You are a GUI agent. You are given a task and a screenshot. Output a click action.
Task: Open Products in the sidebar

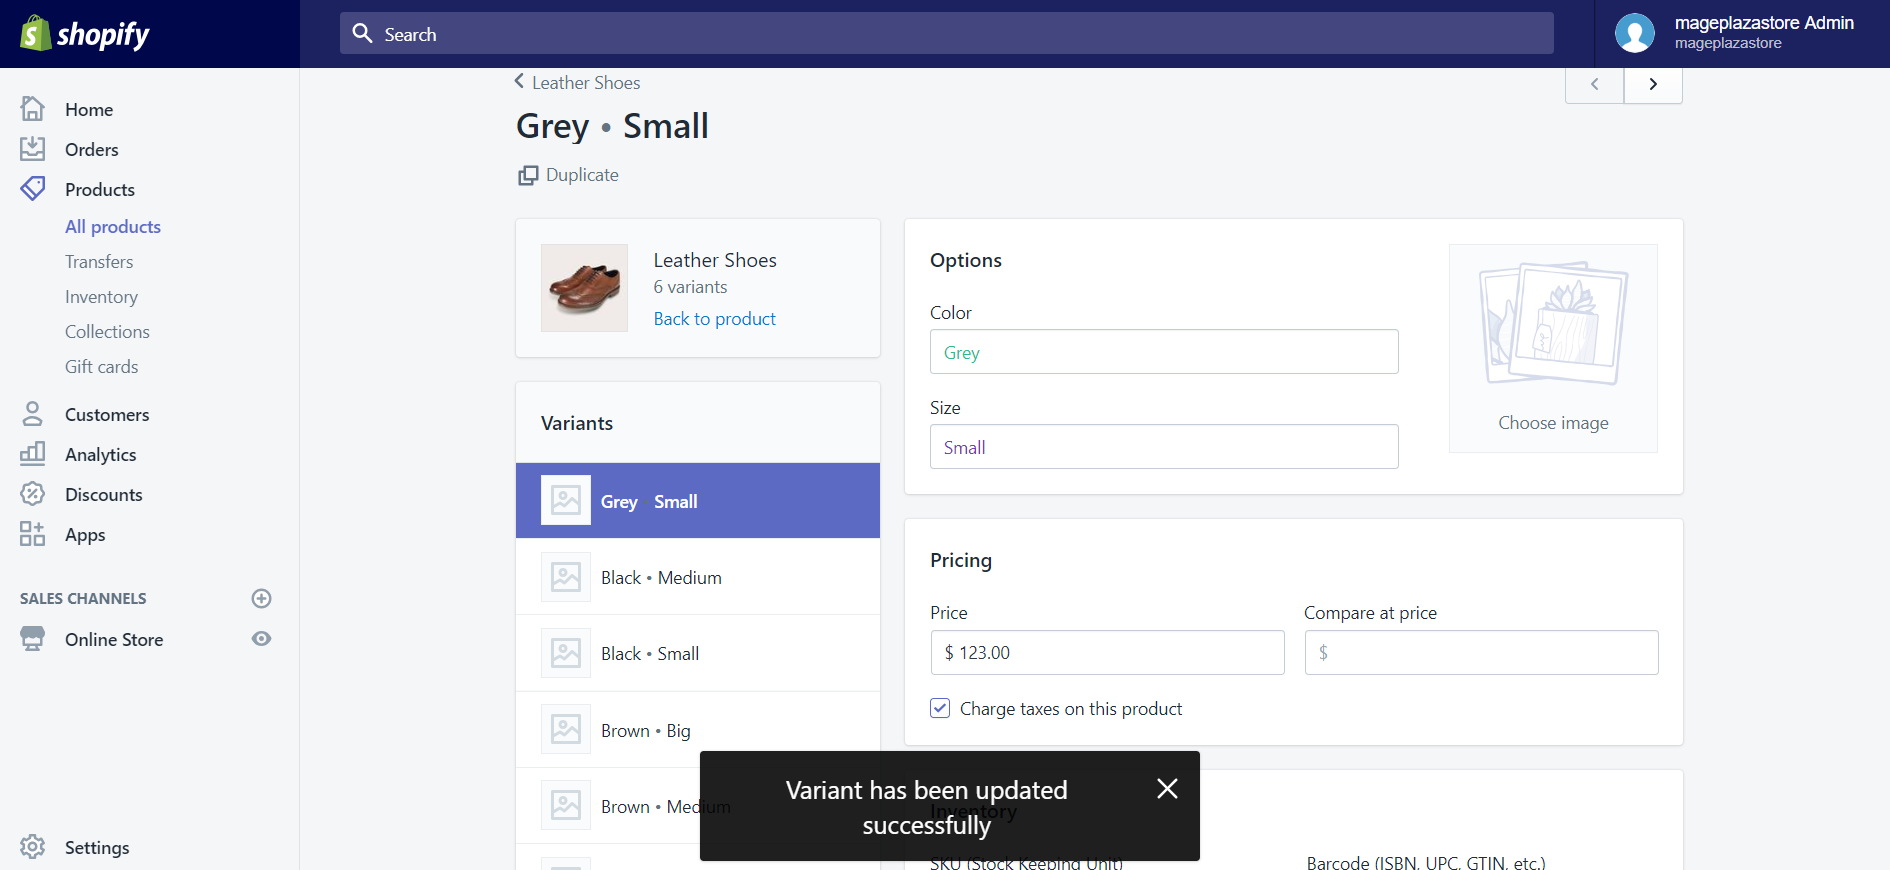[100, 189]
